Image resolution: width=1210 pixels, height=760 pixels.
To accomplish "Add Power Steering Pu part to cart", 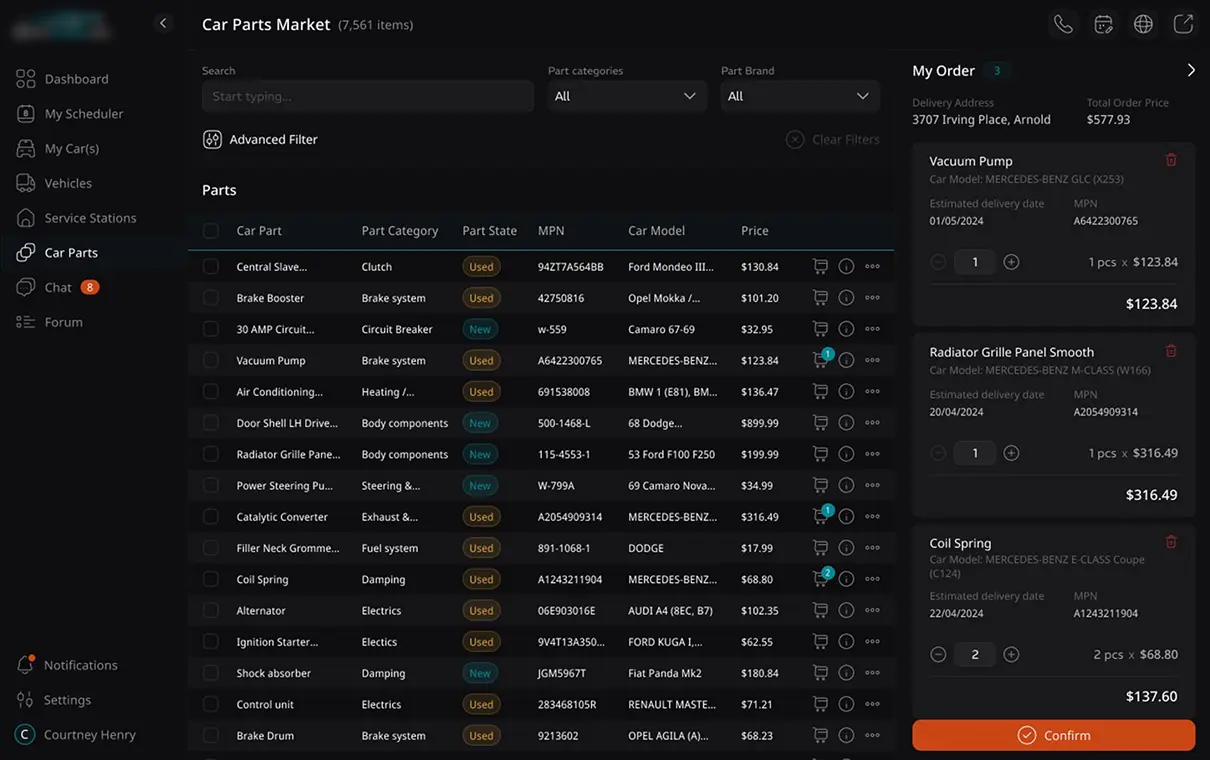I will (820, 485).
